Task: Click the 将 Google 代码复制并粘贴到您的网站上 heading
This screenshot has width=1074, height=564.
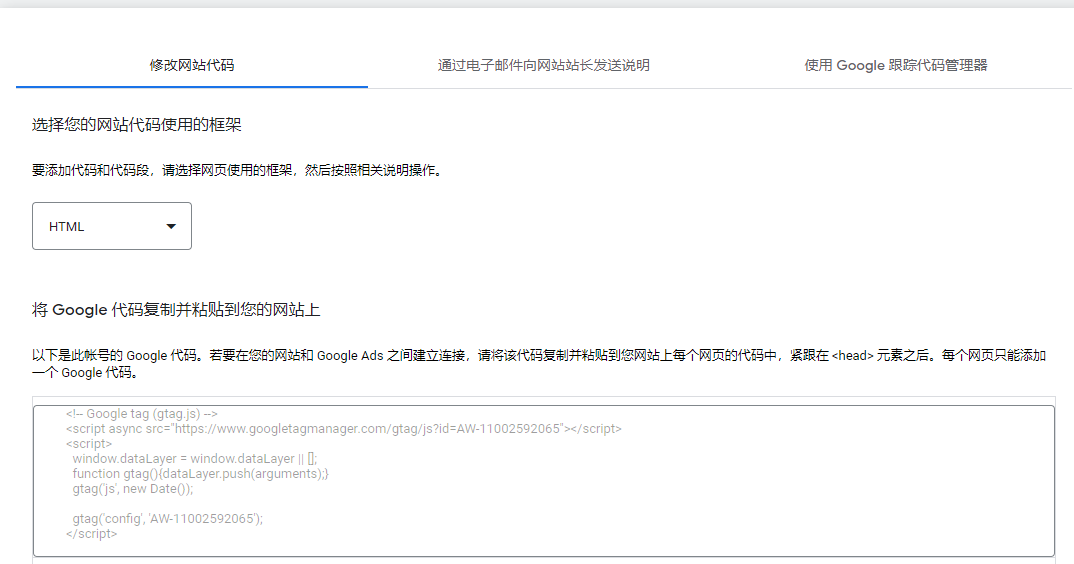Action: pos(176,310)
